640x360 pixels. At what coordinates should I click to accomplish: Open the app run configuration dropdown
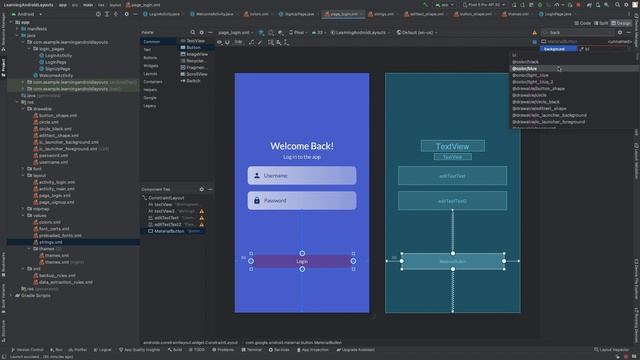click(445, 5)
